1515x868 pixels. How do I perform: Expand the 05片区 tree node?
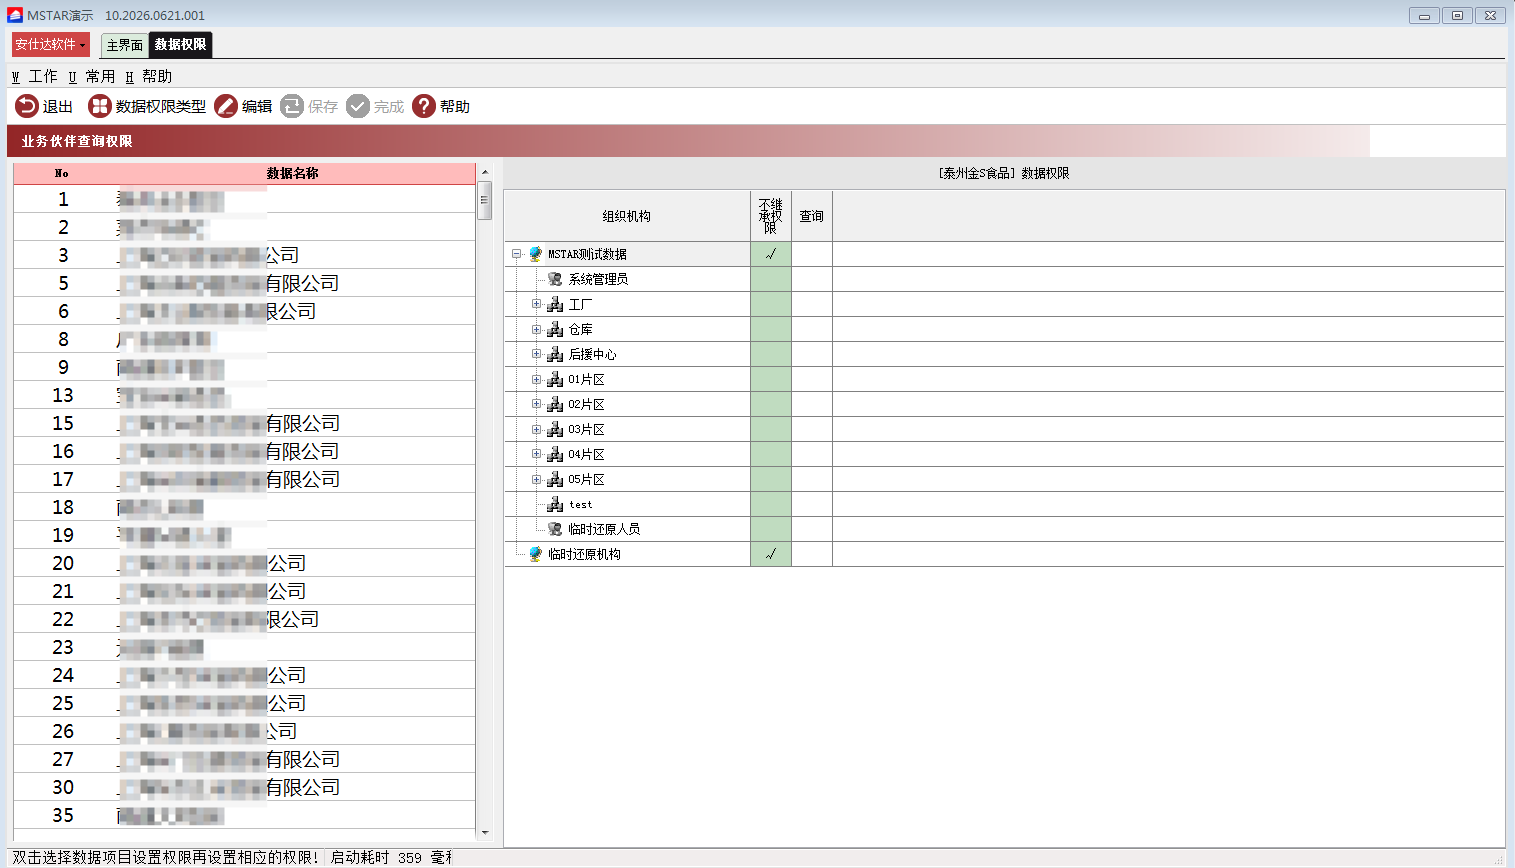coord(536,479)
